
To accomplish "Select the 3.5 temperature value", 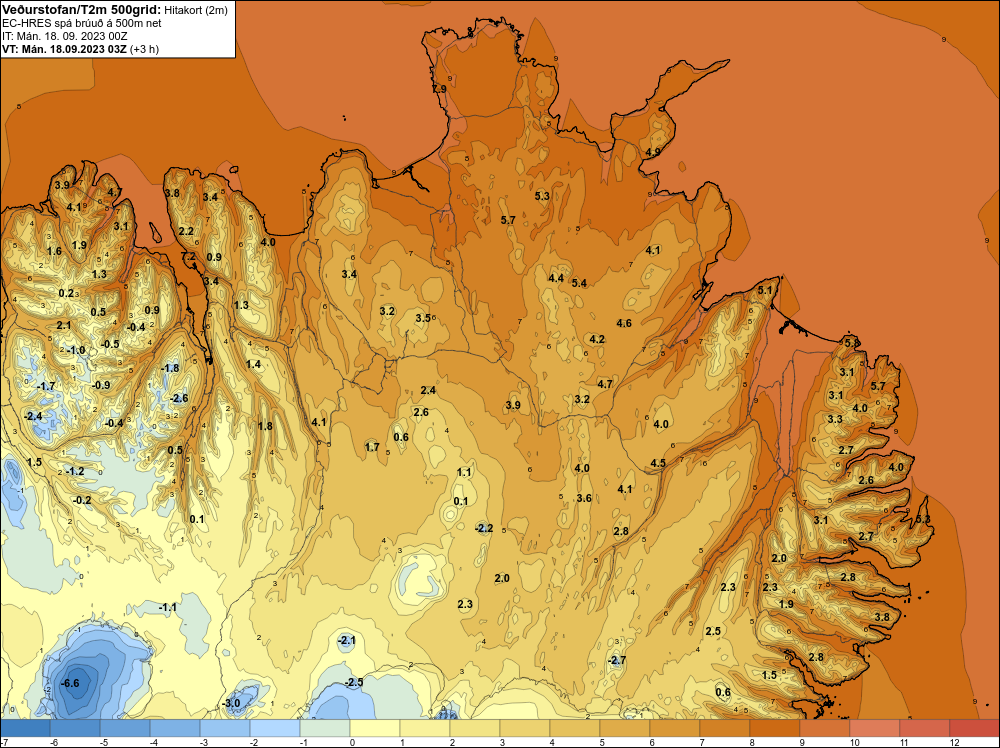I will (423, 318).
